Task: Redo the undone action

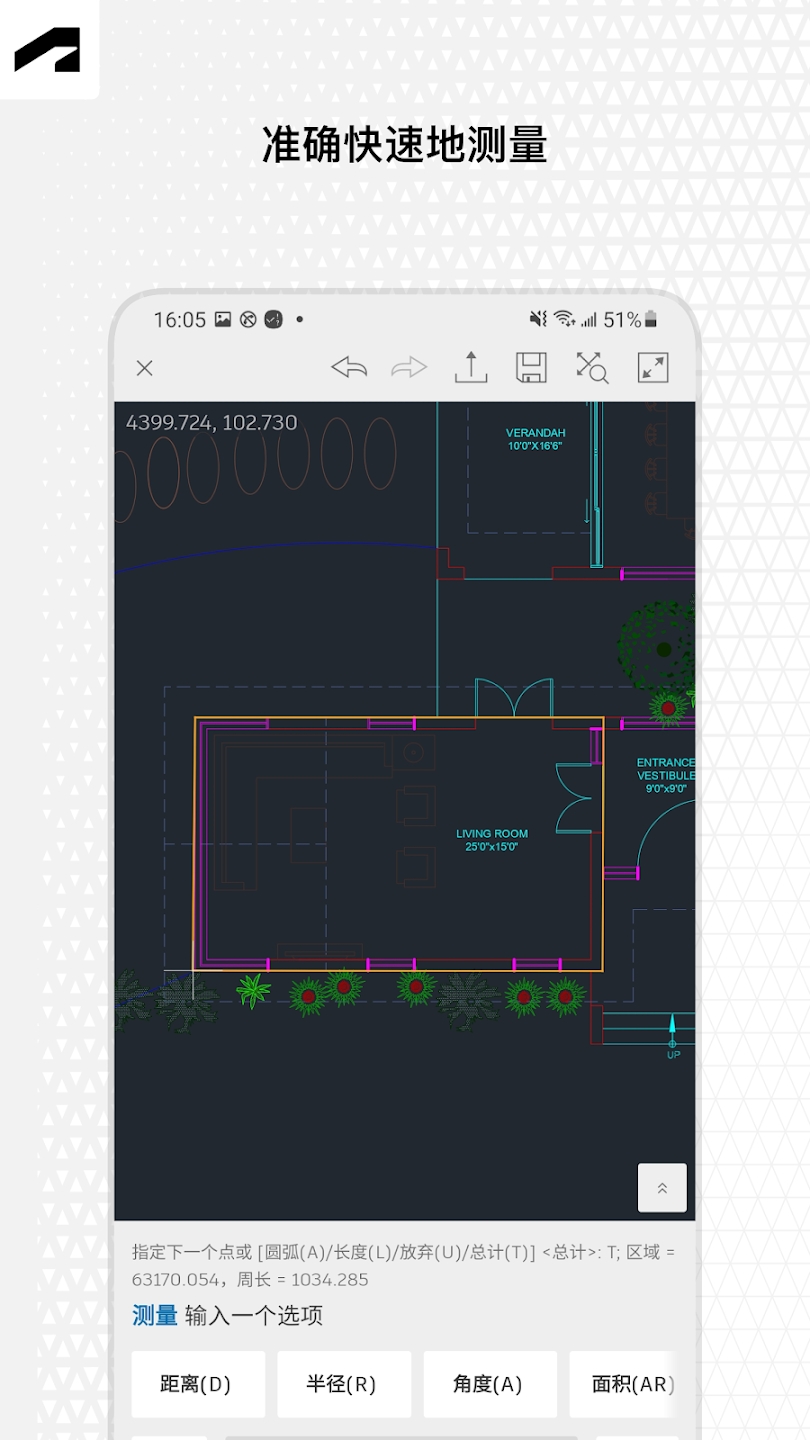Action: tap(409, 368)
